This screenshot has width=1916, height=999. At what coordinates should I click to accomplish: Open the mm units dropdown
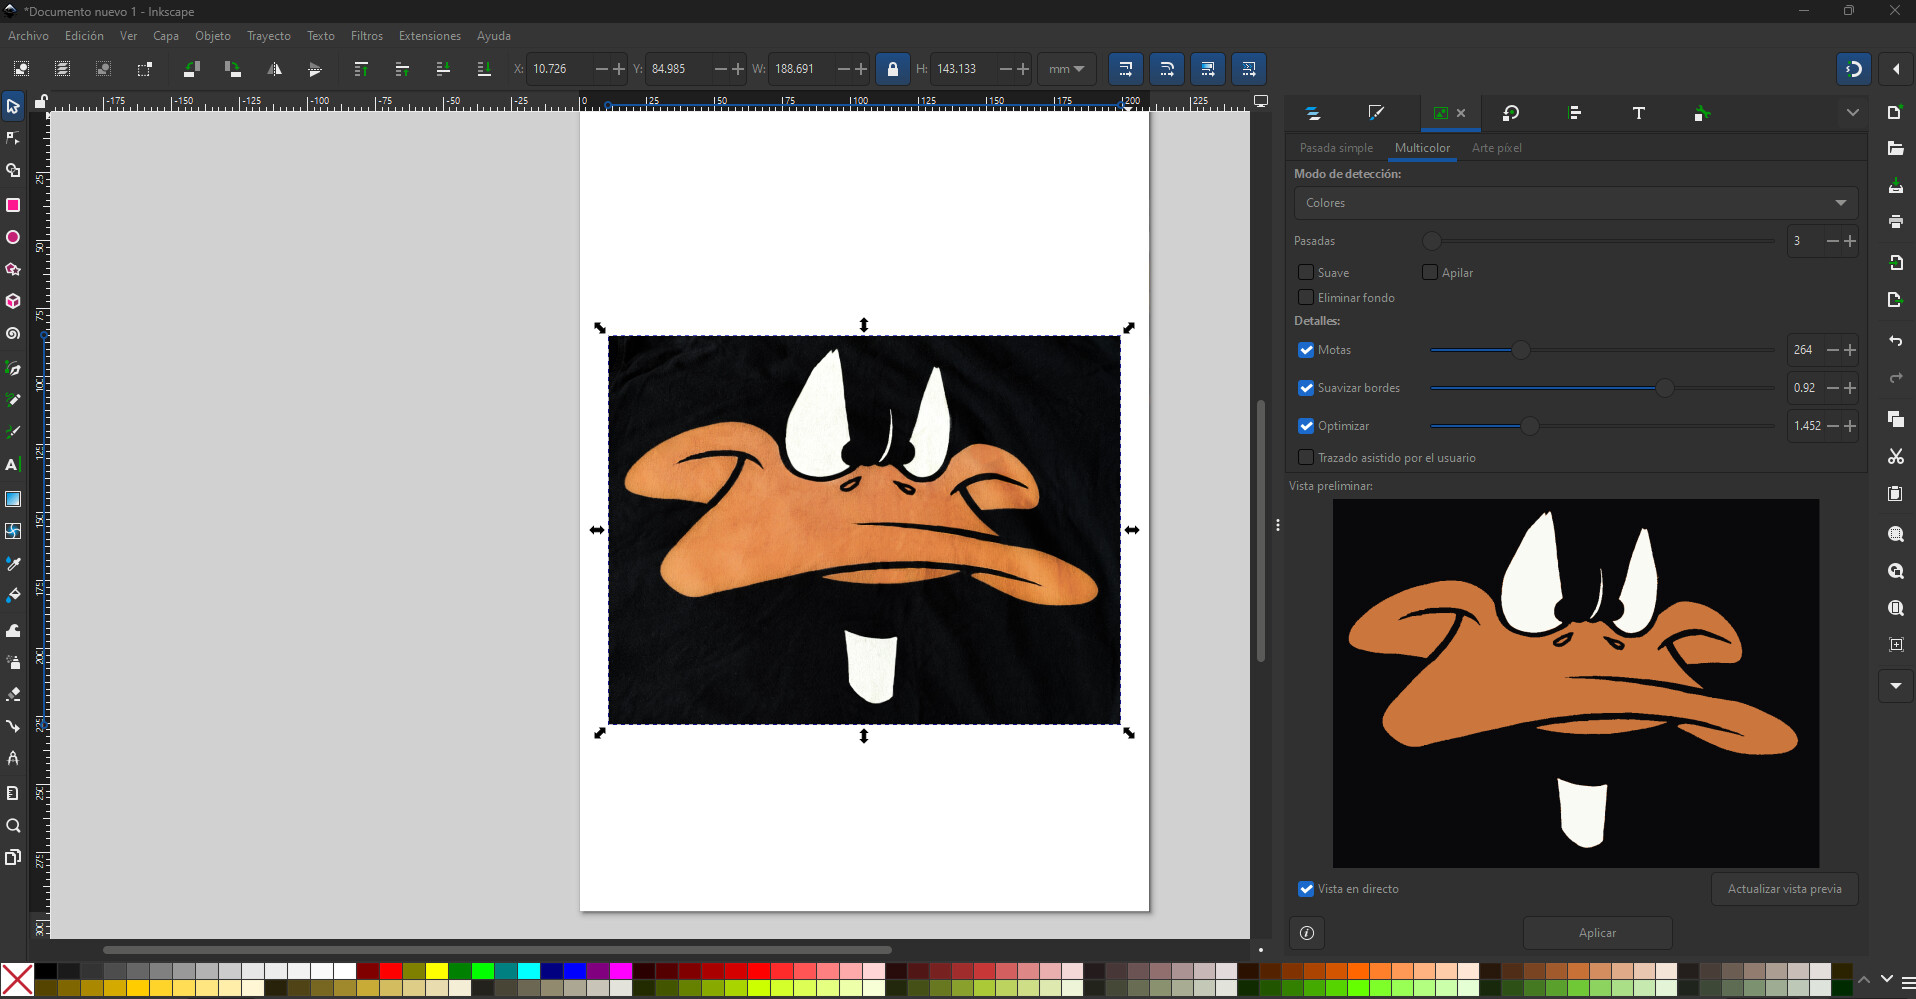(x=1067, y=69)
